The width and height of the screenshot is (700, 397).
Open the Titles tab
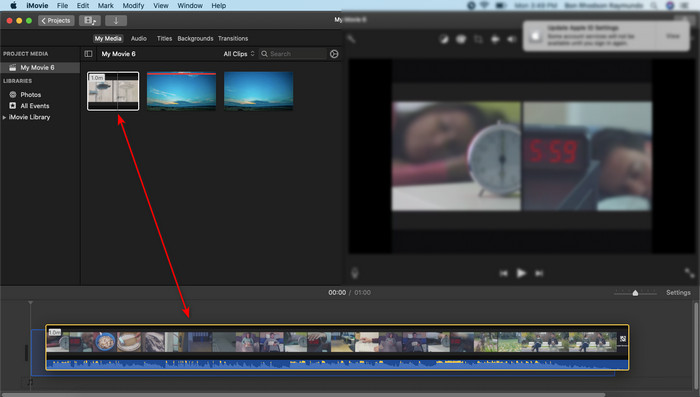click(x=164, y=38)
